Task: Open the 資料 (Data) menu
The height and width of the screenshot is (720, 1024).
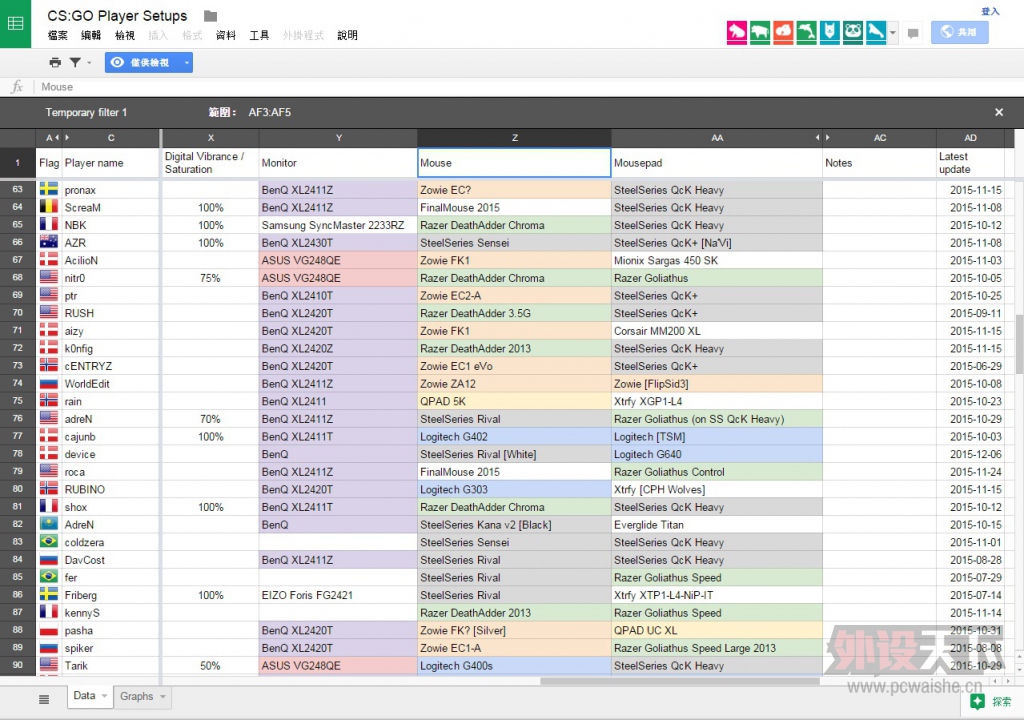Action: pyautogui.click(x=225, y=35)
